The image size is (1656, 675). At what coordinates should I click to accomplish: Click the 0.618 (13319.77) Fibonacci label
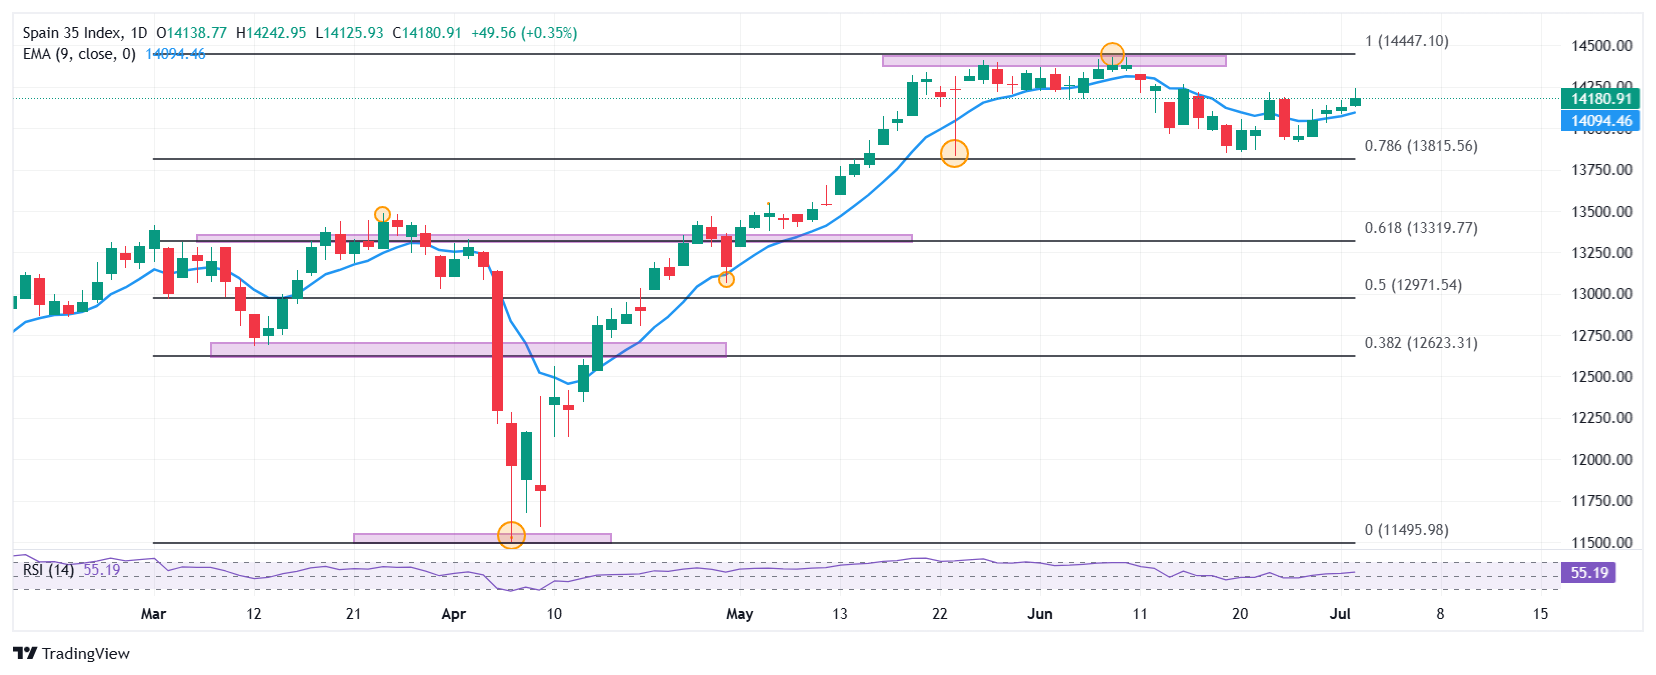1421,228
